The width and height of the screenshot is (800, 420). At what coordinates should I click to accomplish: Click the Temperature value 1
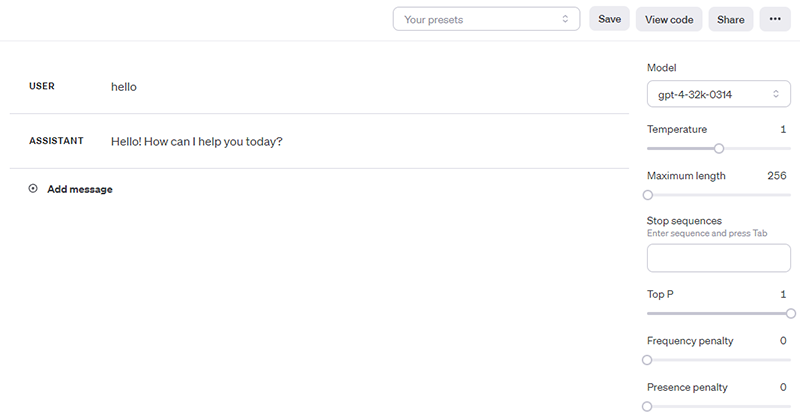783,129
